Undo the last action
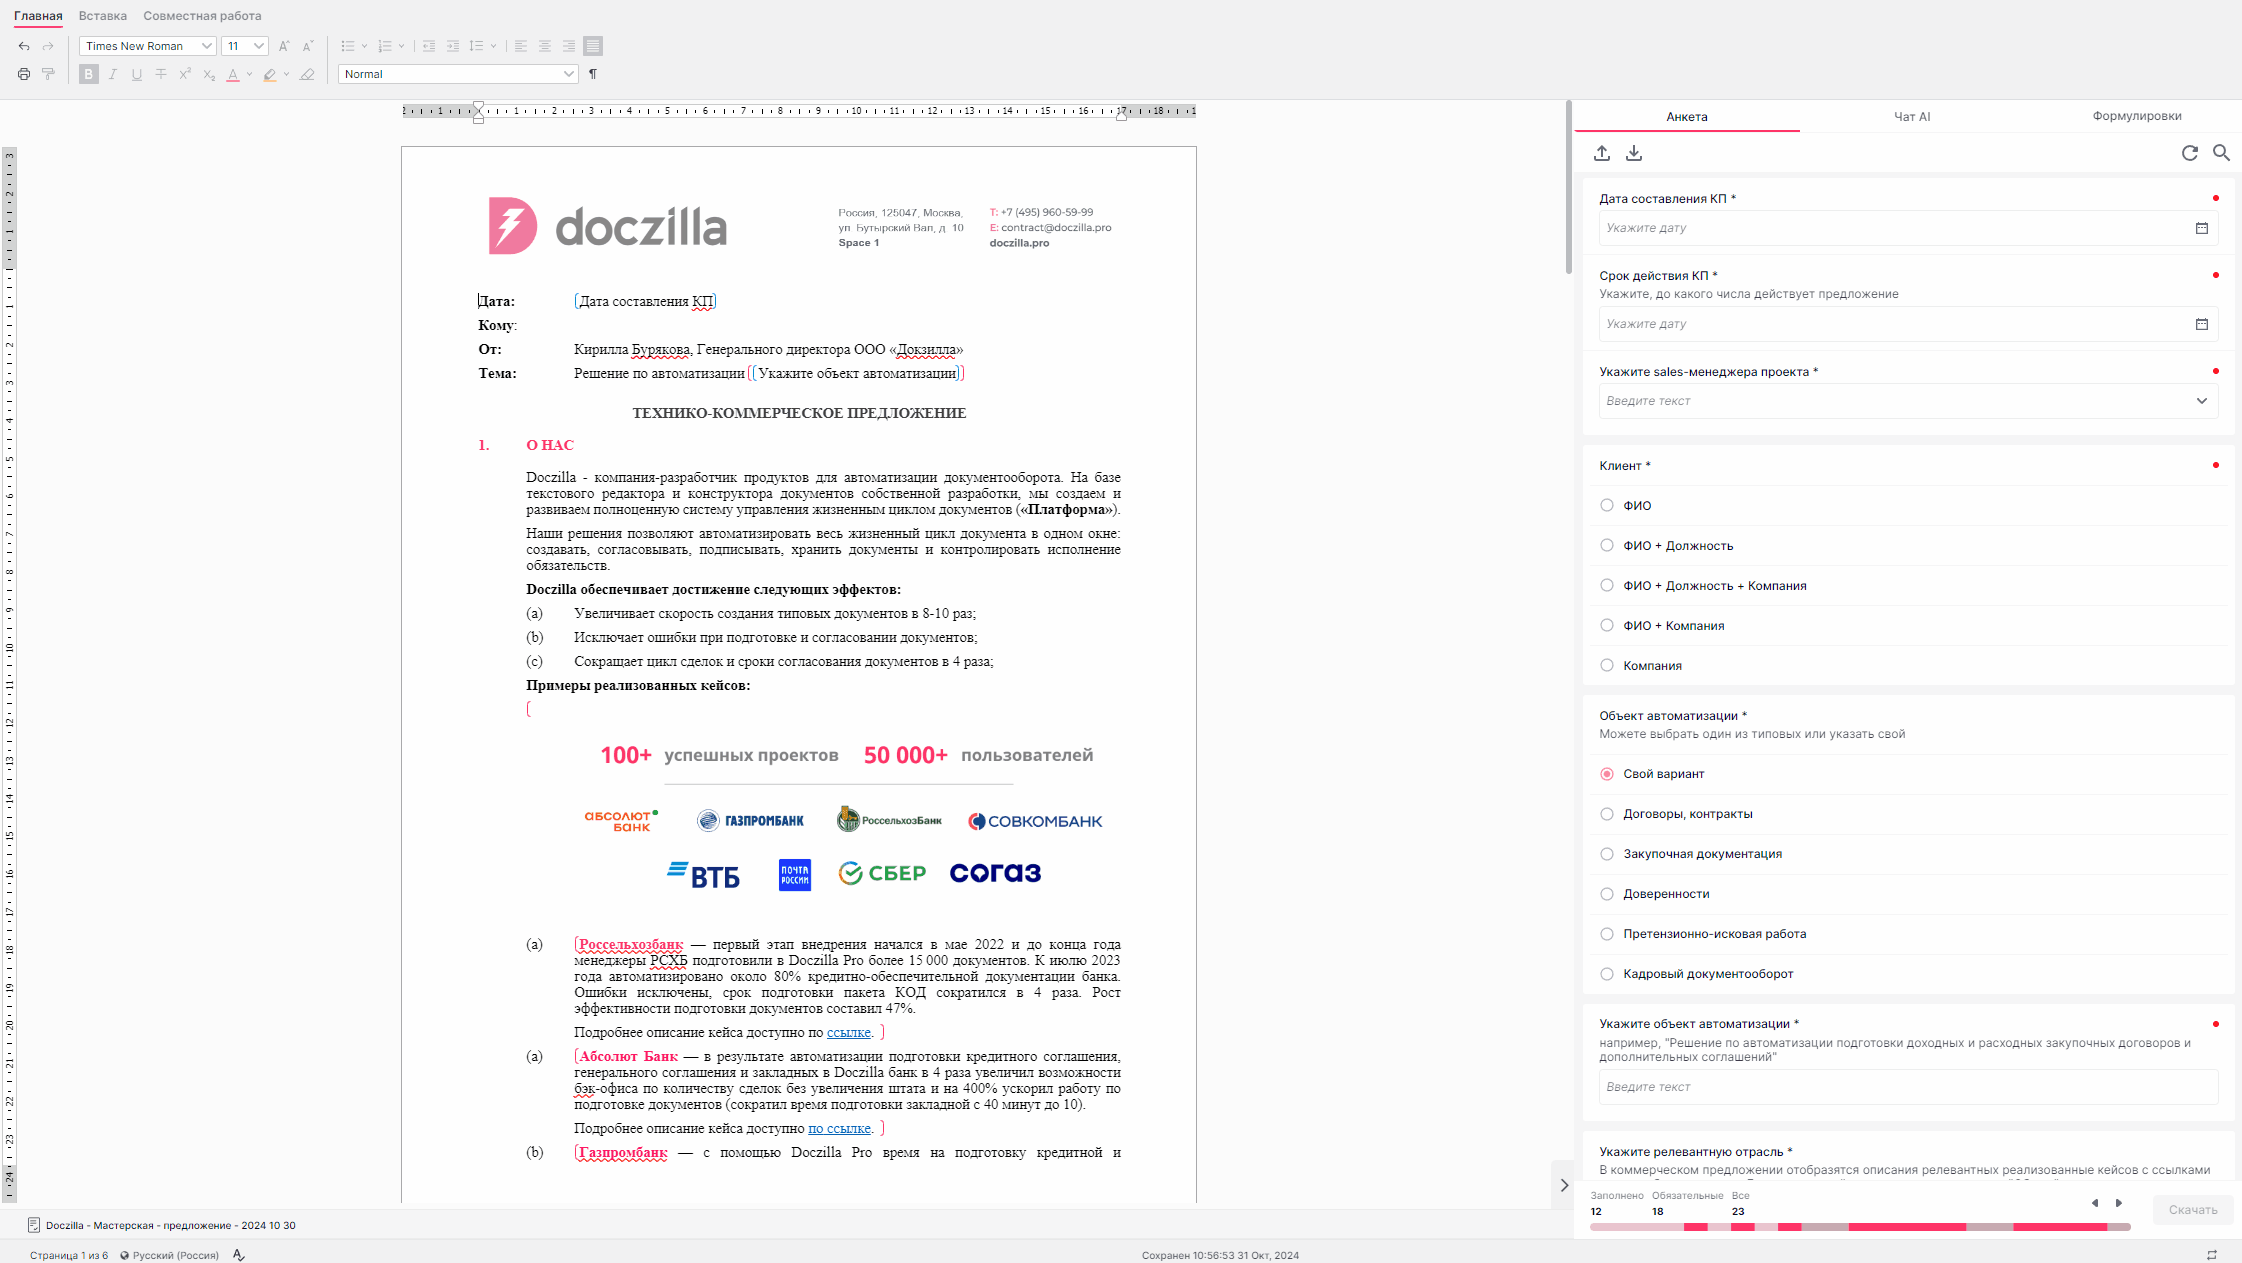Viewport: 2242px width, 1263px height. [24, 46]
